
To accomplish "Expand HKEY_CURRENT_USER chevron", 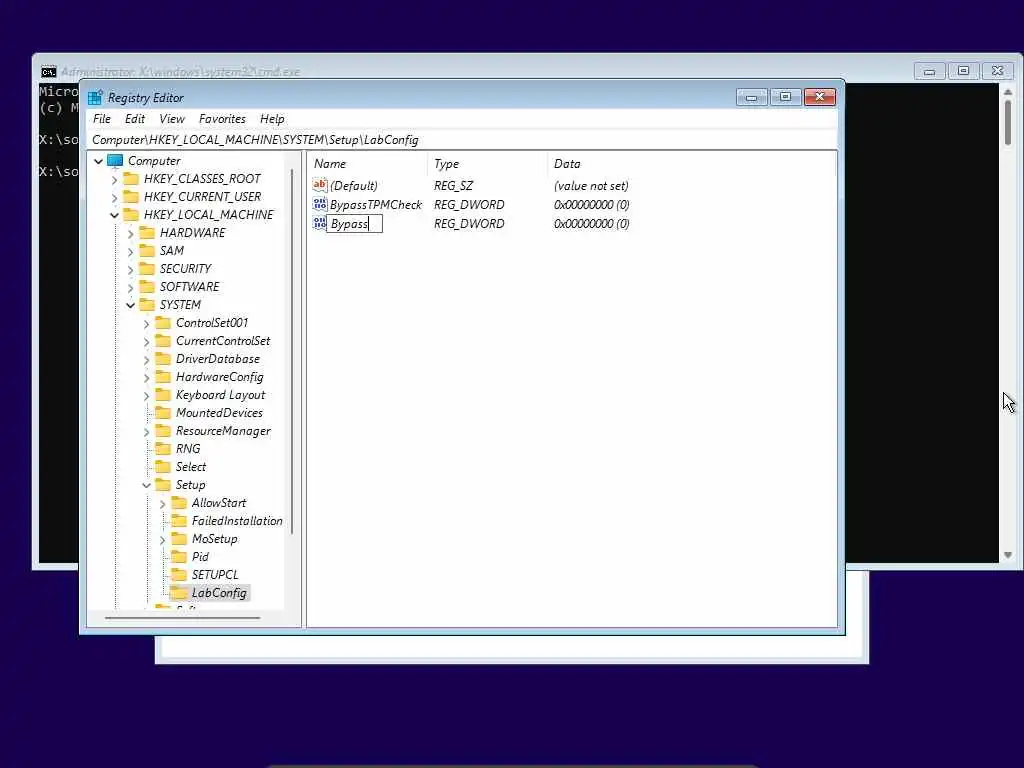I will pyautogui.click(x=115, y=197).
